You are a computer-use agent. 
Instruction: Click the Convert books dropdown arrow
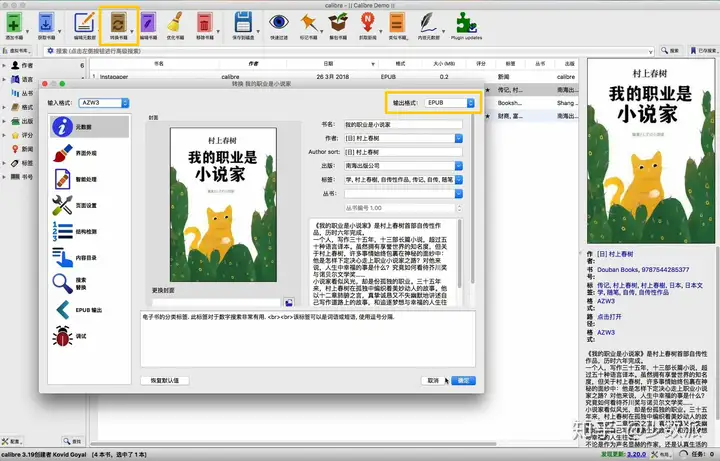[x=132, y=32]
